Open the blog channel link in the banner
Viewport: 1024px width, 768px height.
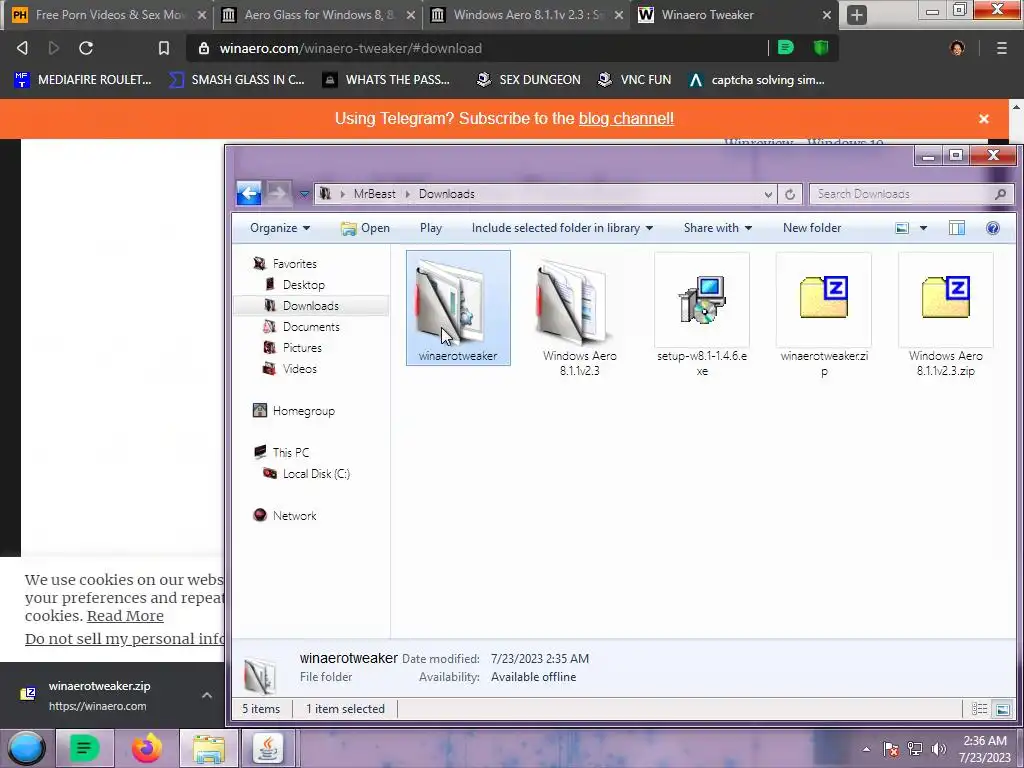(626, 118)
